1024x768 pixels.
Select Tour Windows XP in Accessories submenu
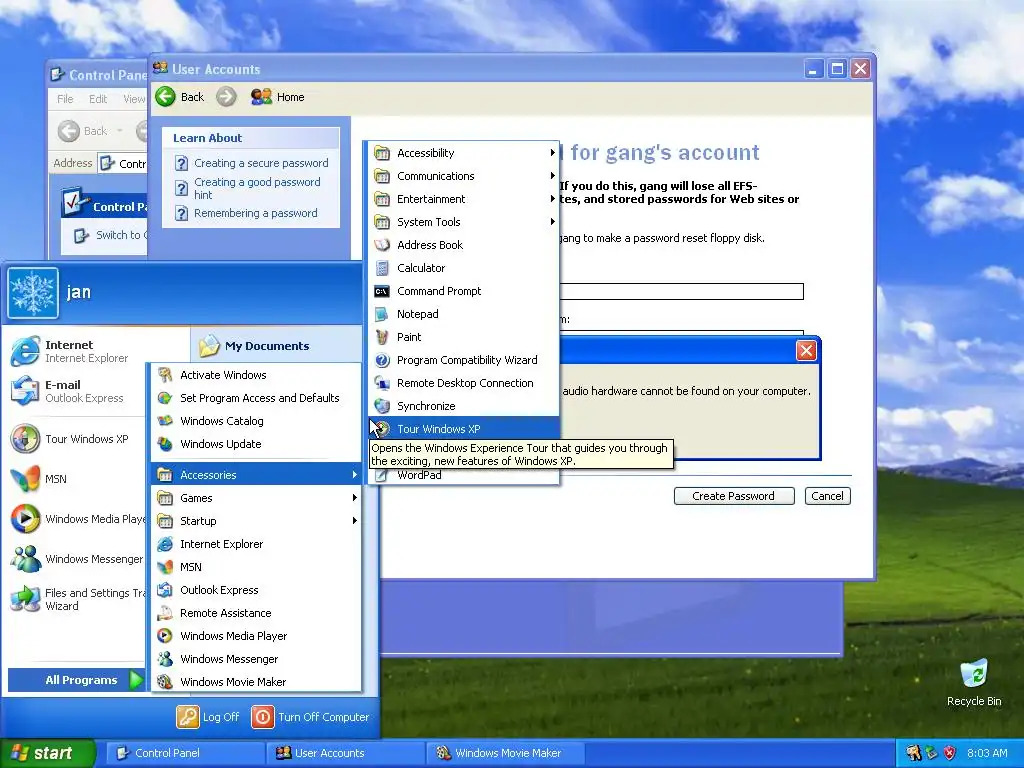463,429
